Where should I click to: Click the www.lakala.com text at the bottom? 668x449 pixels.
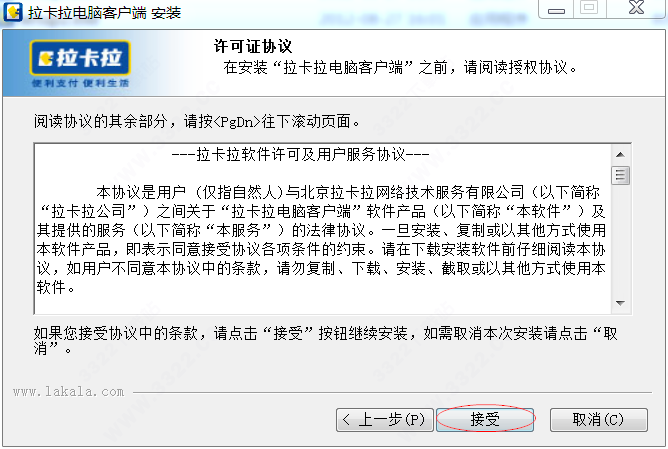[69, 391]
